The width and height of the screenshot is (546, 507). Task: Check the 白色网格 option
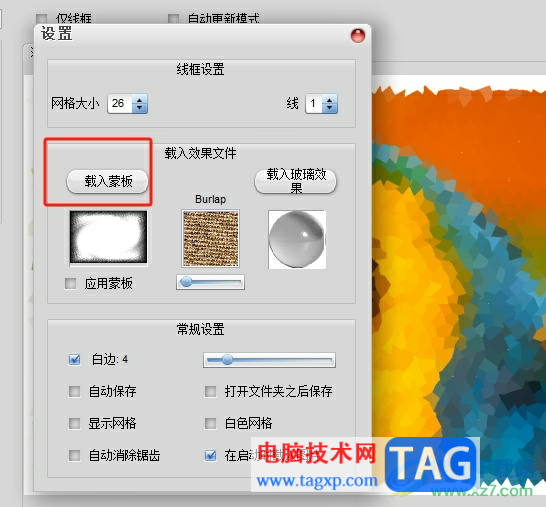(210, 423)
